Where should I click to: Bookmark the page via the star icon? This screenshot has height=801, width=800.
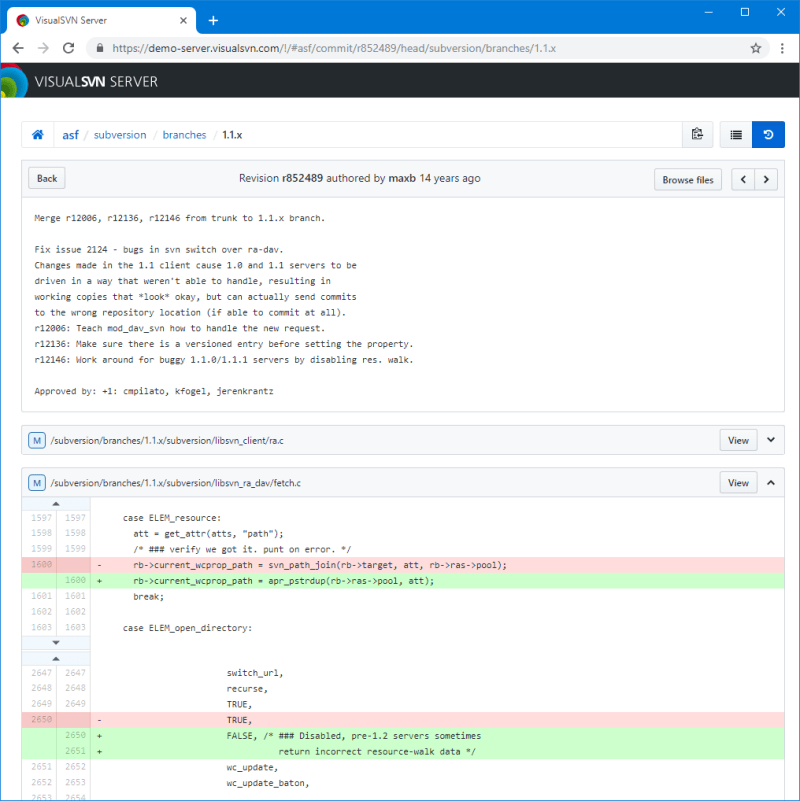(x=757, y=47)
